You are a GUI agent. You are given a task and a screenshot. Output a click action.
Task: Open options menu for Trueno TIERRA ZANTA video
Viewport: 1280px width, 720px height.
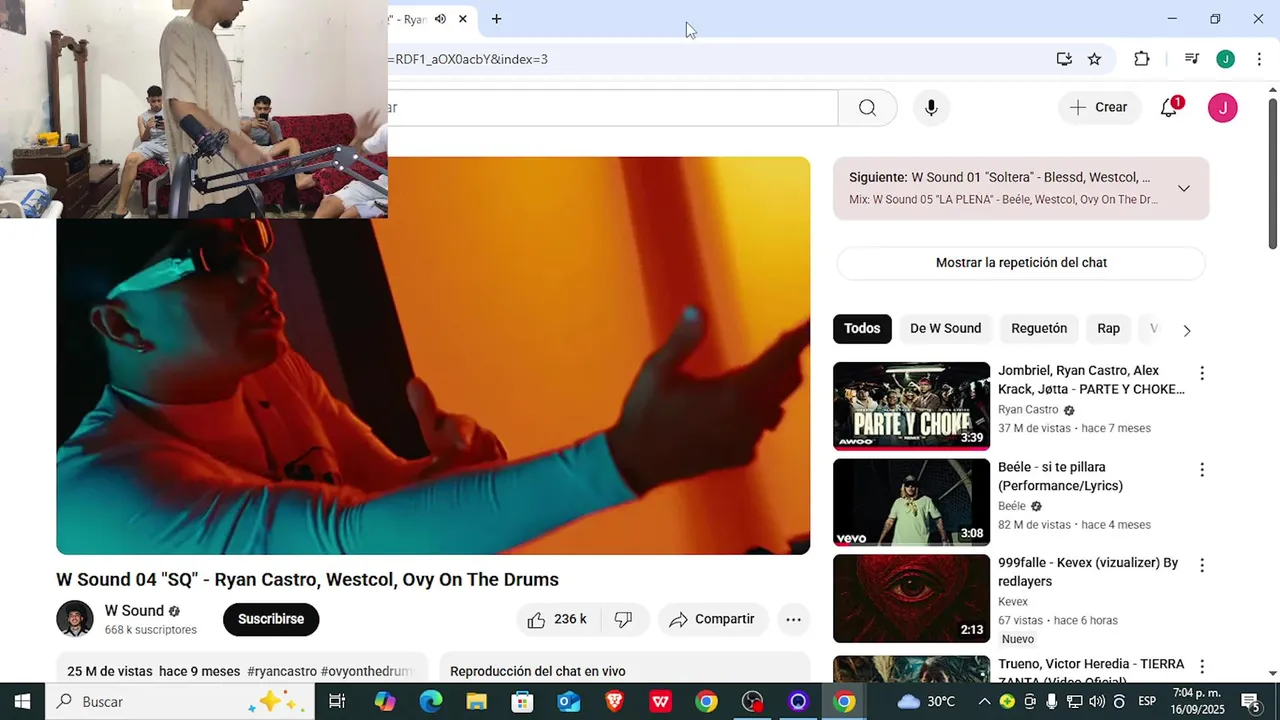coord(1202,666)
